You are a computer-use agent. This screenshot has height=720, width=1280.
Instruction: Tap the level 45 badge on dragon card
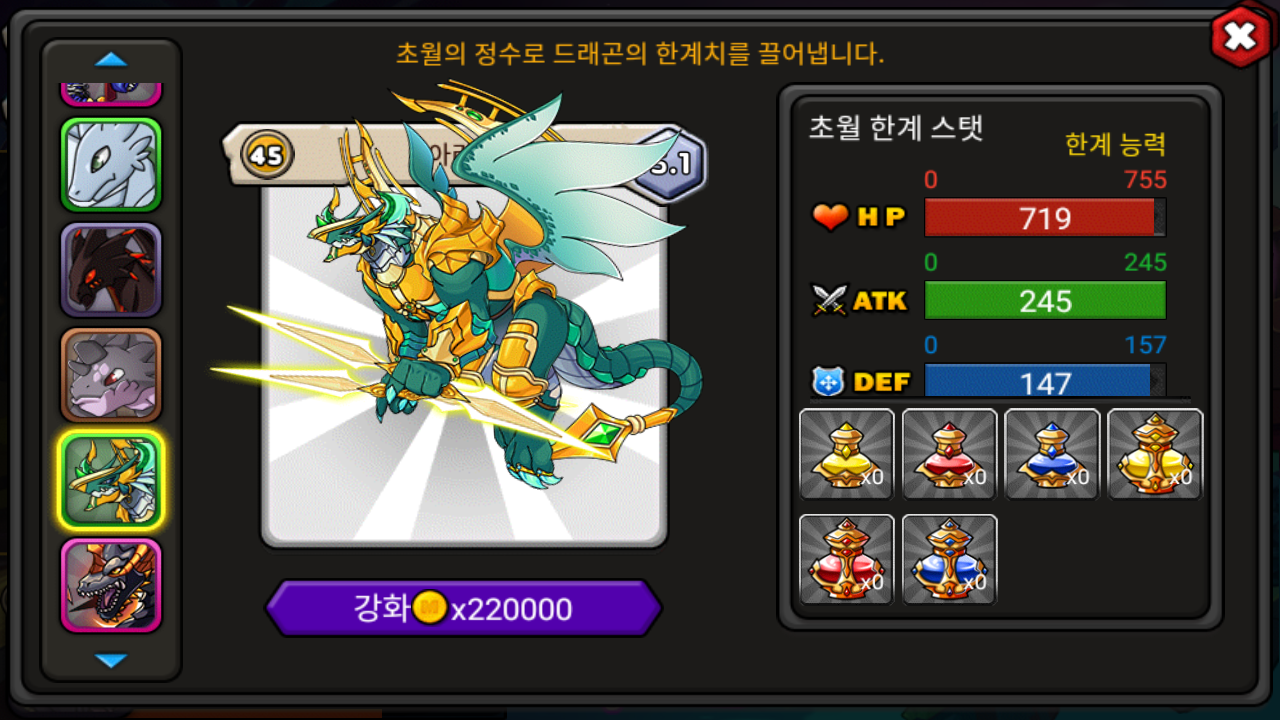pos(266,155)
